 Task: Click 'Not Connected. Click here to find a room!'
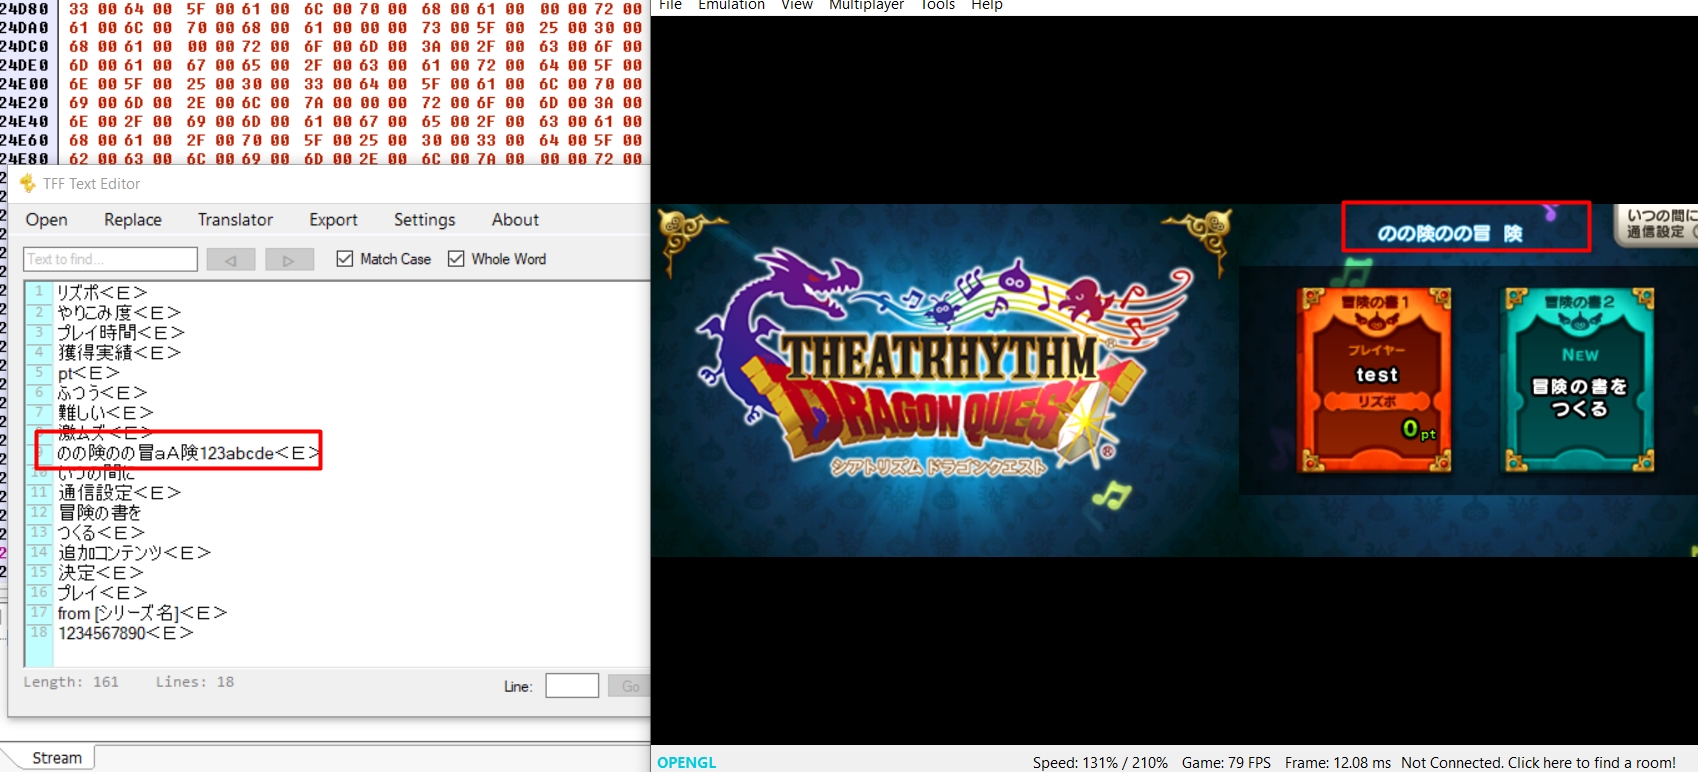coord(1538,763)
